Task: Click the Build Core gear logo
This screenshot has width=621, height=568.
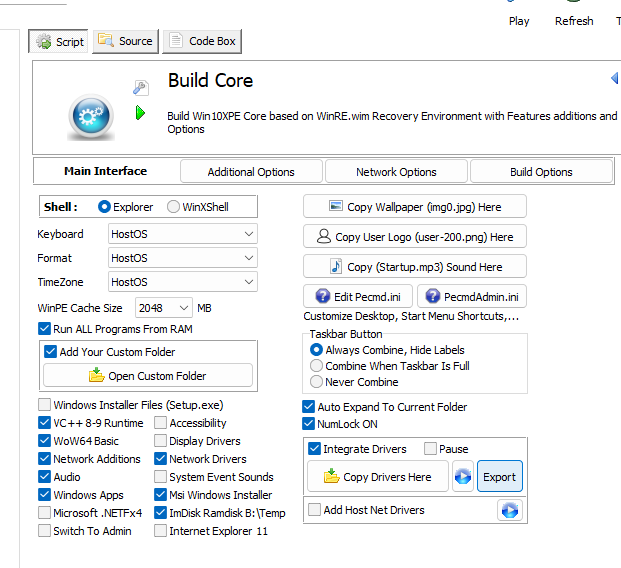Action: pos(91,117)
